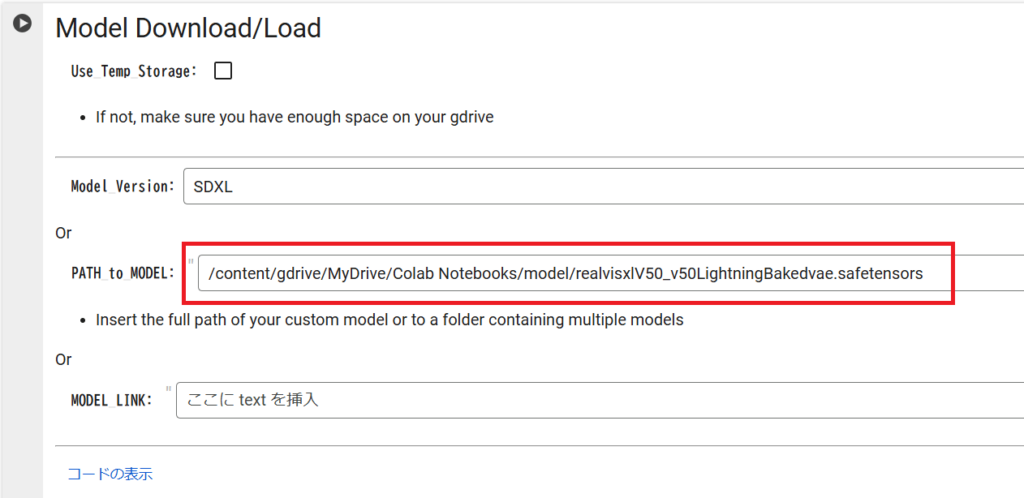Toggle the Use Temp Storage checkbox

point(223,71)
